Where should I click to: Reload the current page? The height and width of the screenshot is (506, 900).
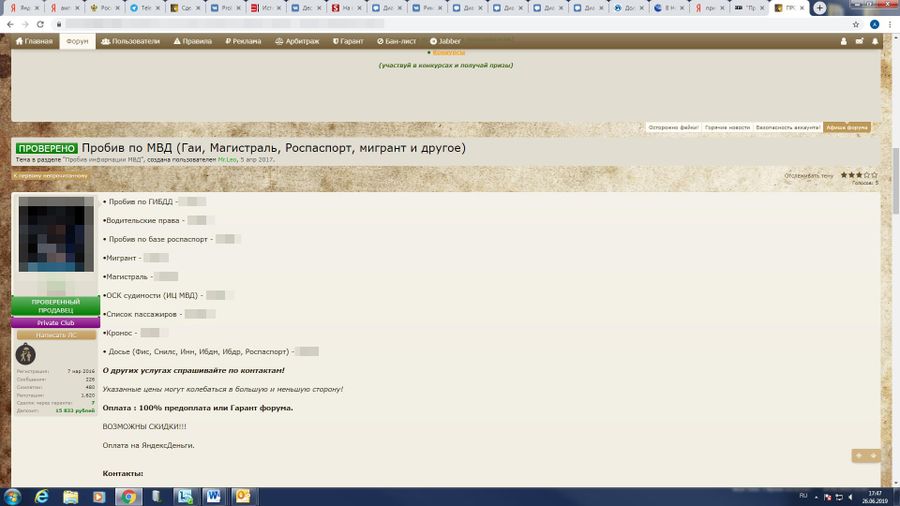[40, 24]
